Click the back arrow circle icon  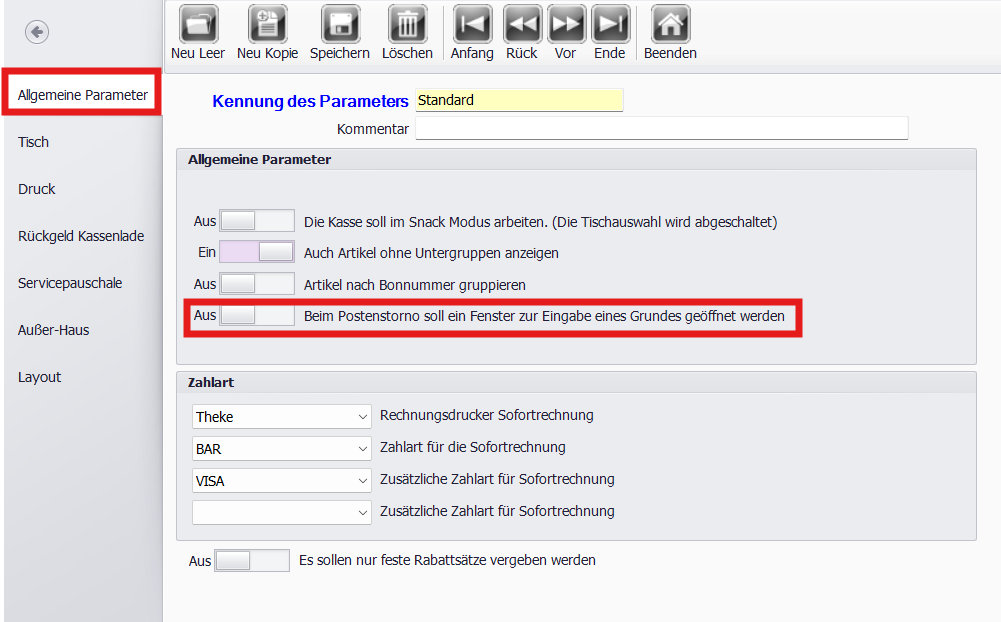pyautogui.click(x=37, y=32)
